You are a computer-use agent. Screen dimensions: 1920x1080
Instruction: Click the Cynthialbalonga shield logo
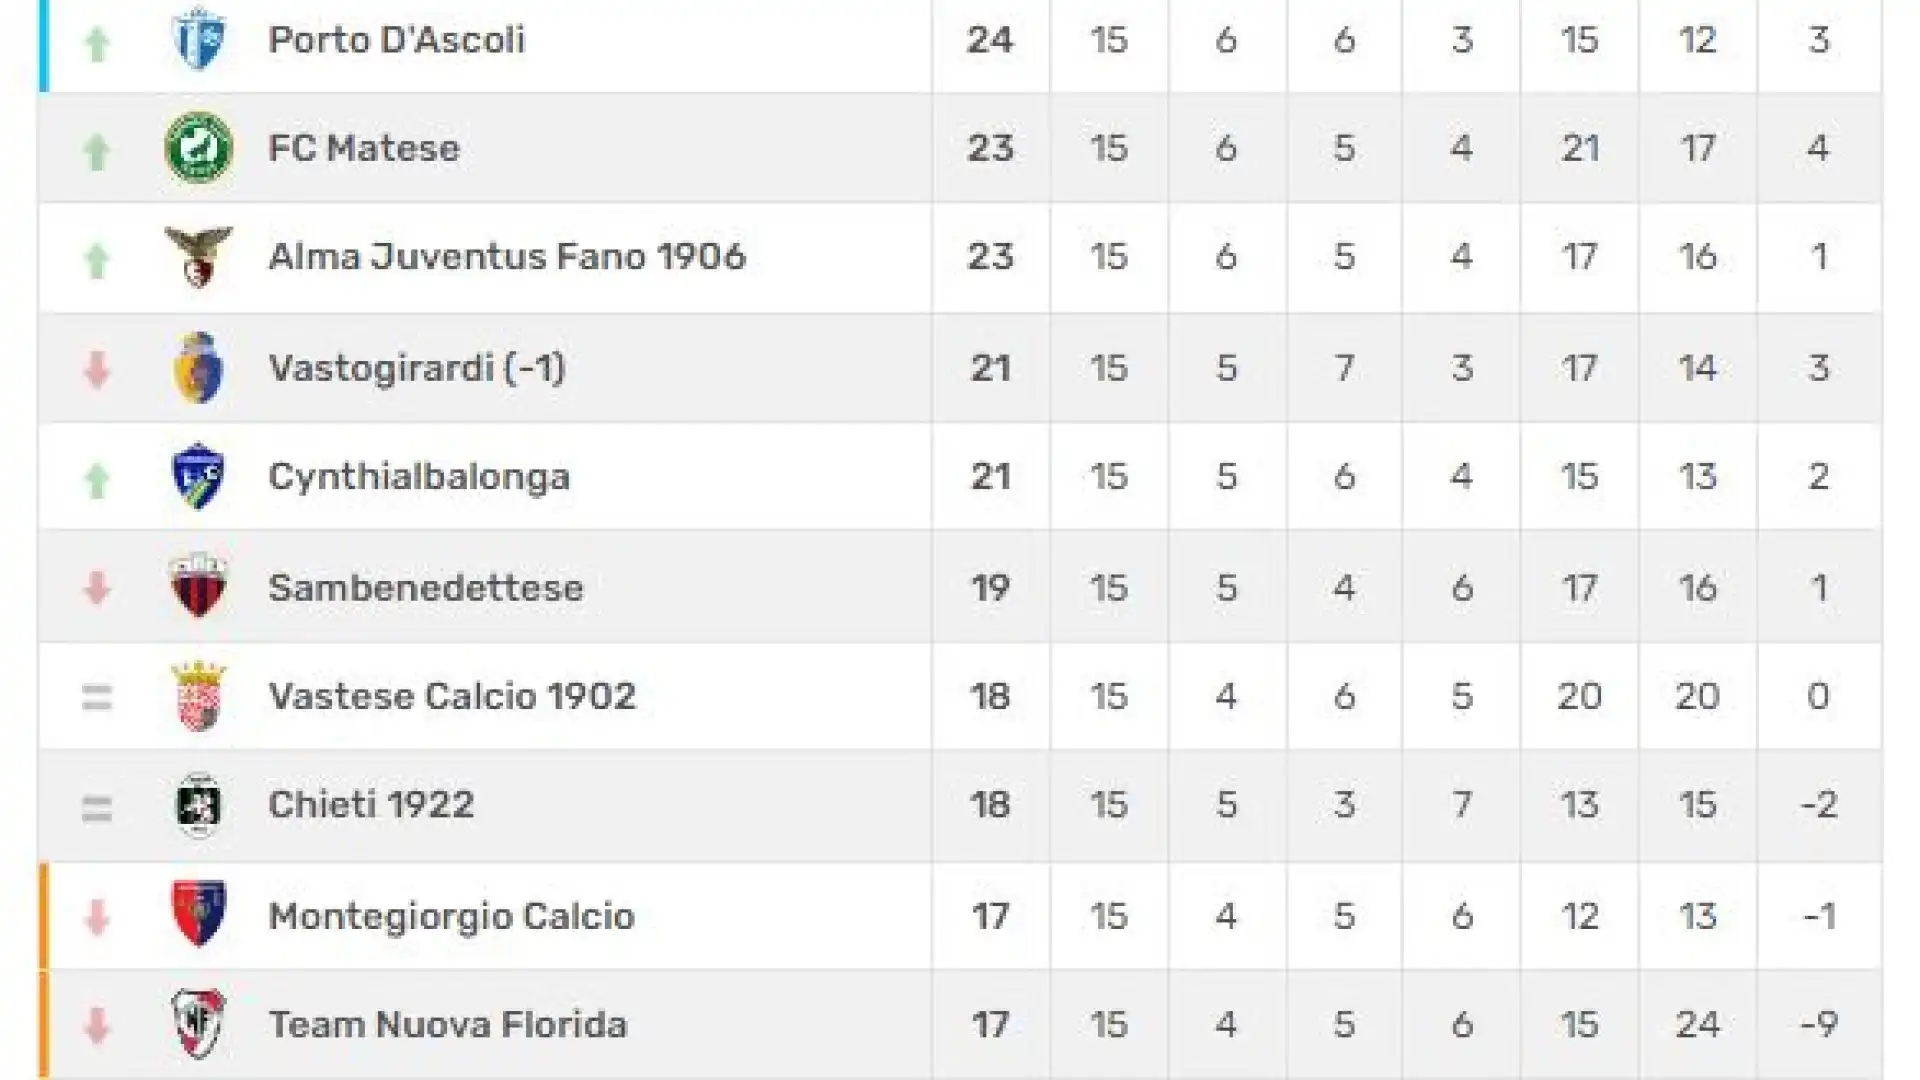198,476
